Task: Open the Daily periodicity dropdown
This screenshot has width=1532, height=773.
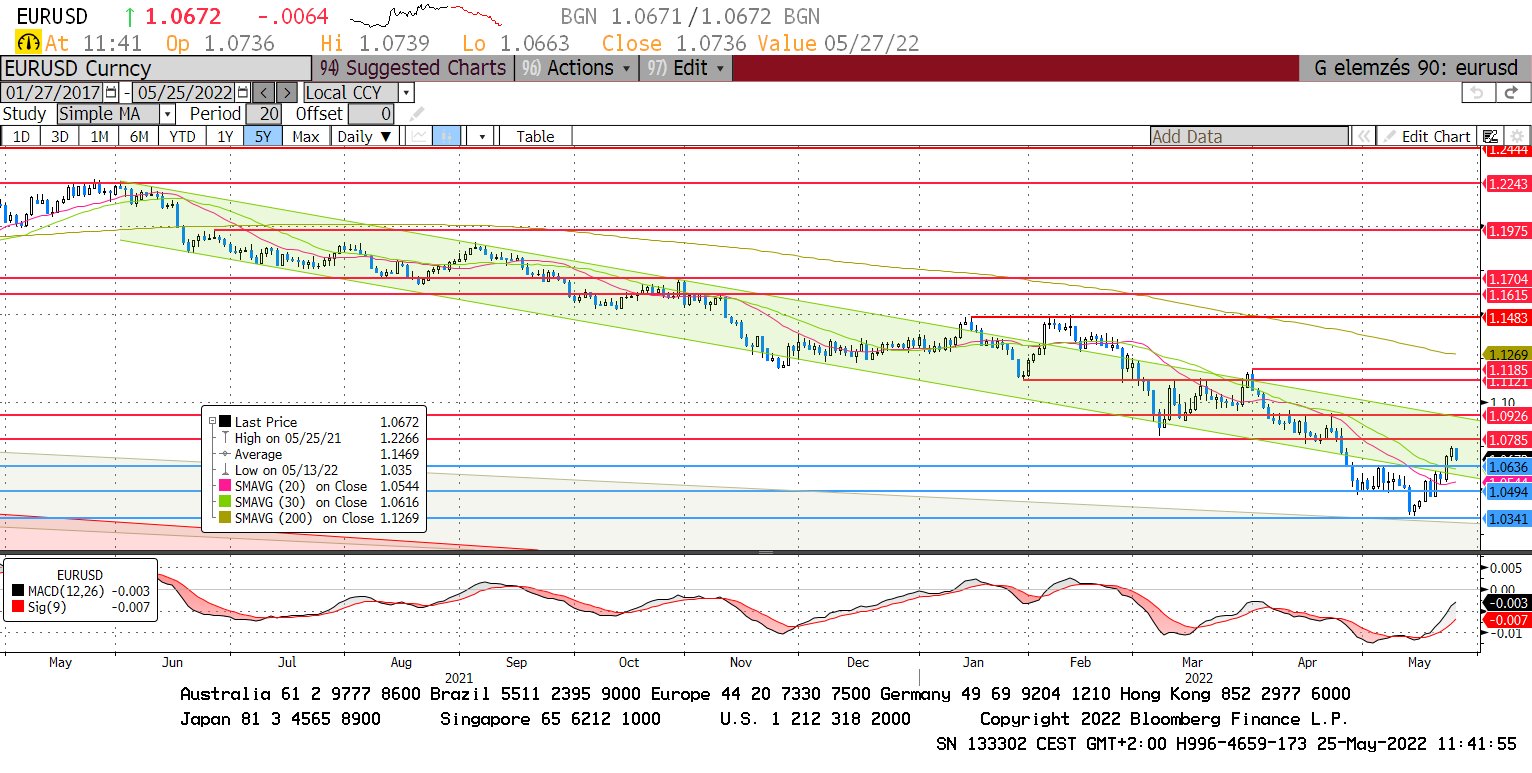Action: click(363, 136)
